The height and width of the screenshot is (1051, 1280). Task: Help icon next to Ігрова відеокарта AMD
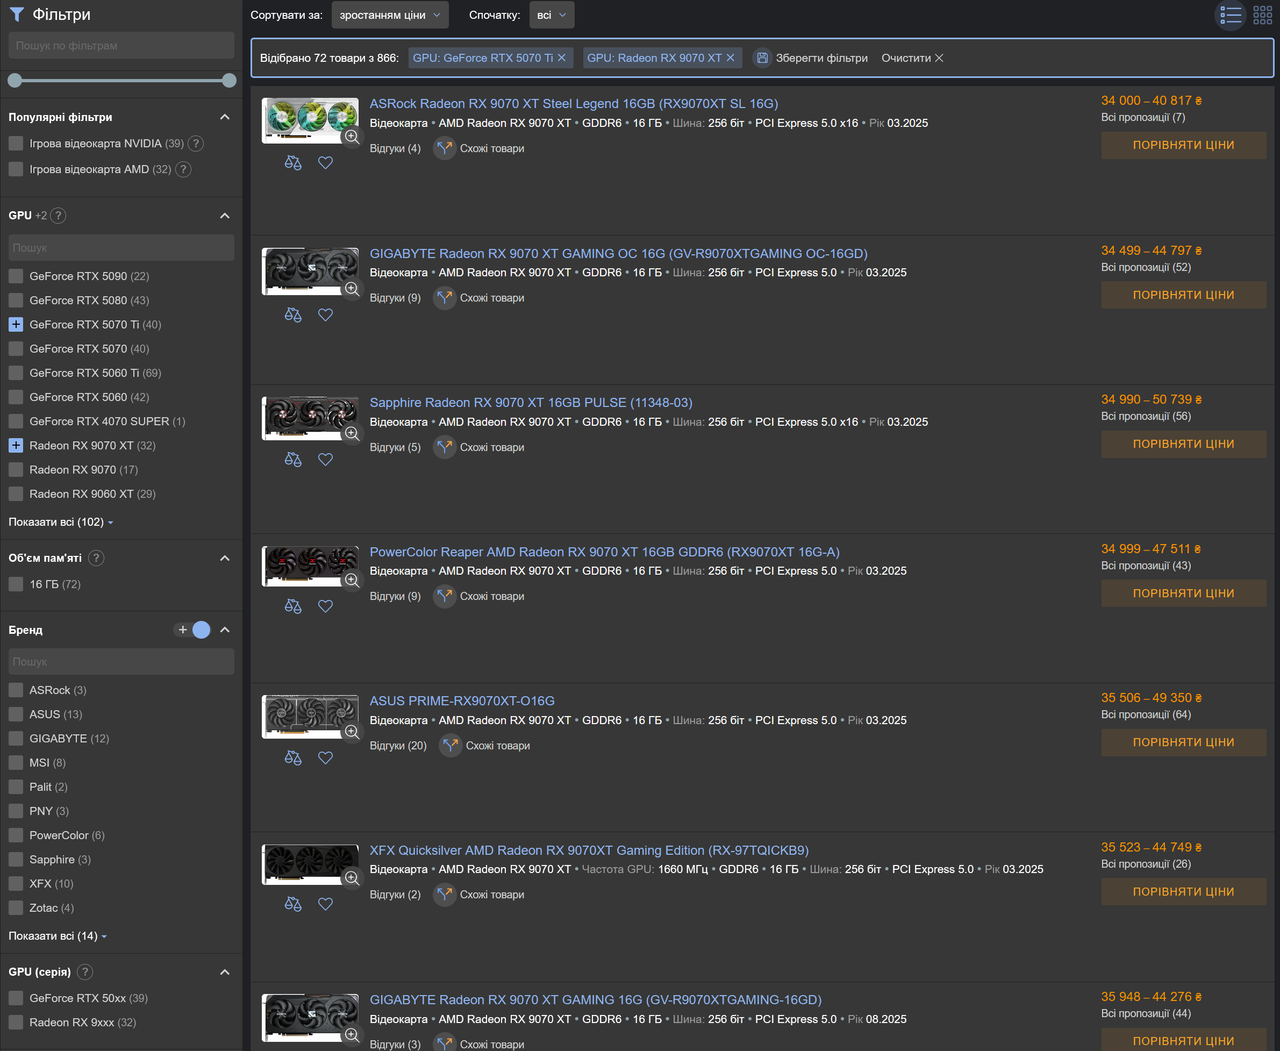(183, 169)
